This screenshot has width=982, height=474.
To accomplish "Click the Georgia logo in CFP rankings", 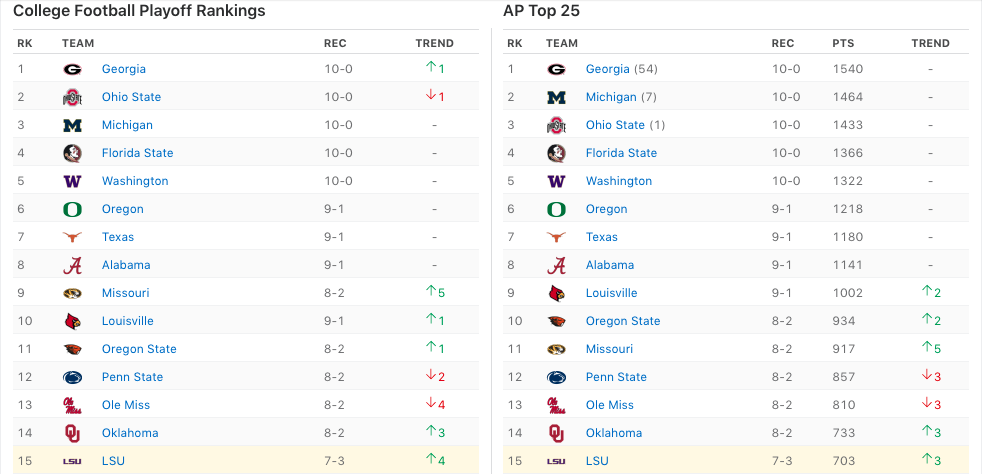I will [x=72, y=69].
